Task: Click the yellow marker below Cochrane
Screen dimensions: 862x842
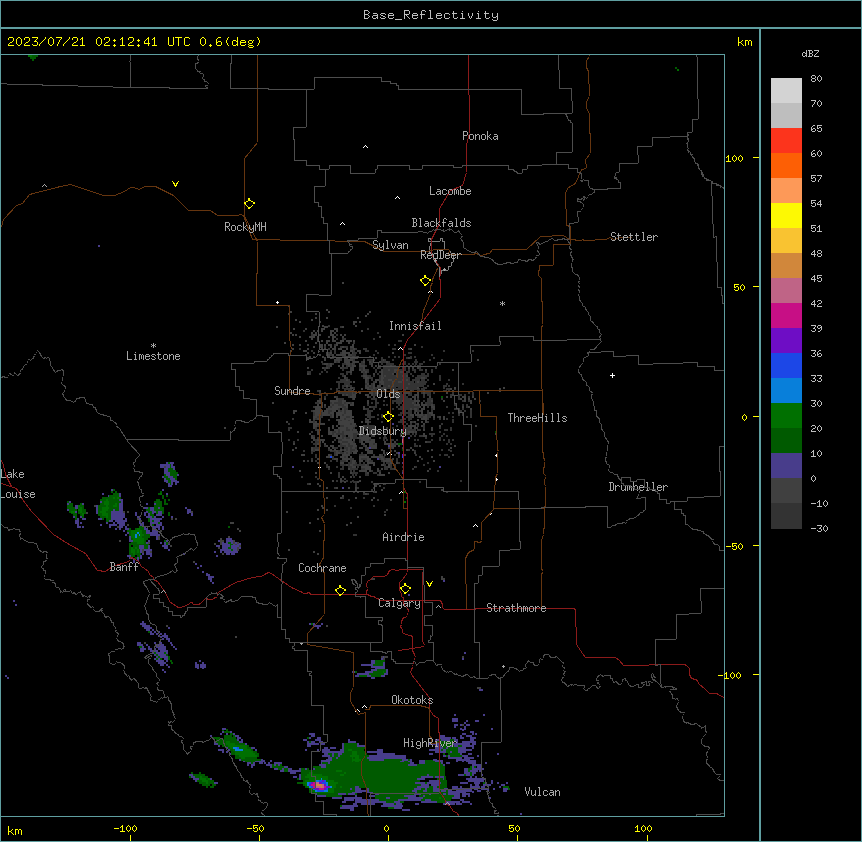Action: coord(340,590)
